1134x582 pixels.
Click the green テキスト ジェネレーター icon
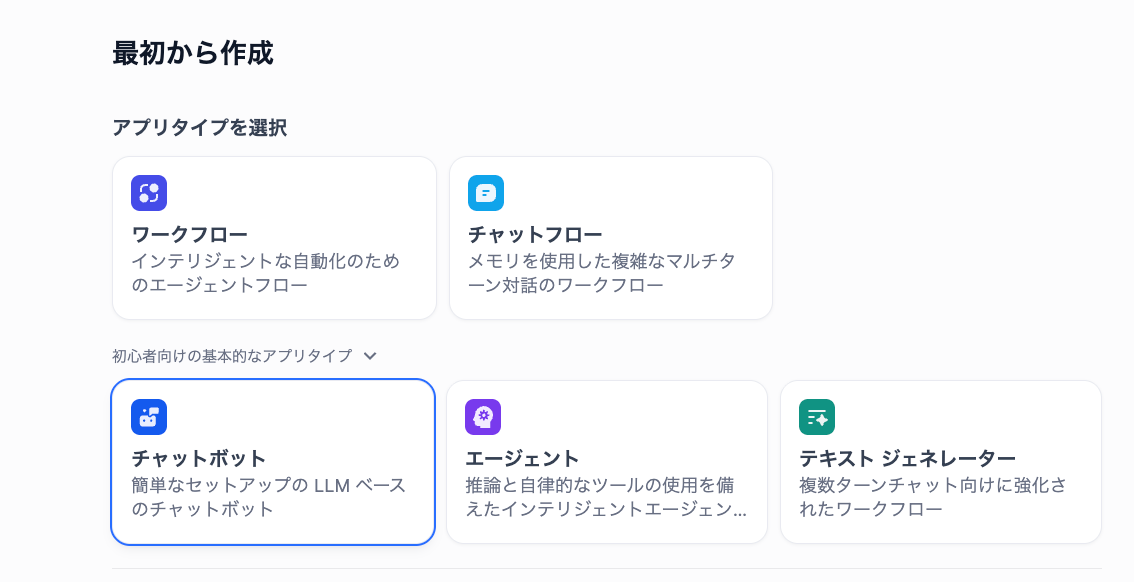click(817, 417)
